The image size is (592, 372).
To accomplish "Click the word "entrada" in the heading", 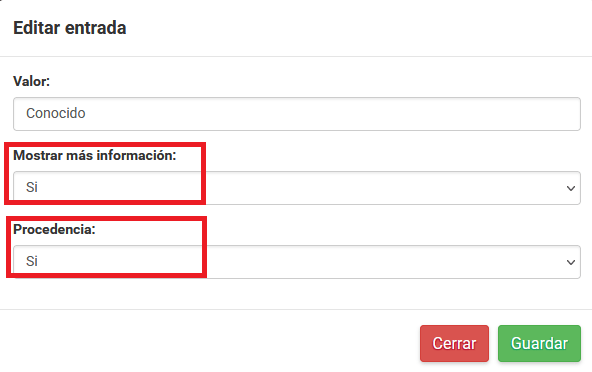I will pyautogui.click(x=96, y=28).
